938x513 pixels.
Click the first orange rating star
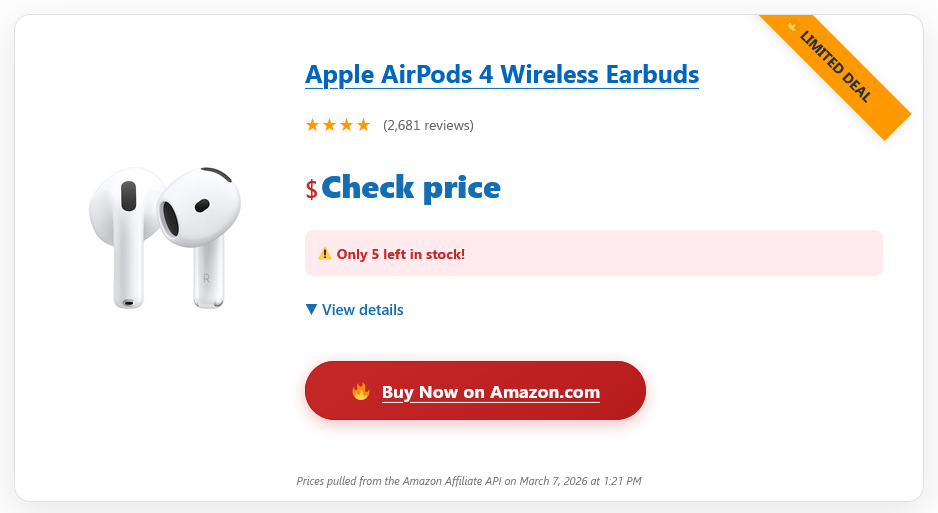(x=312, y=125)
